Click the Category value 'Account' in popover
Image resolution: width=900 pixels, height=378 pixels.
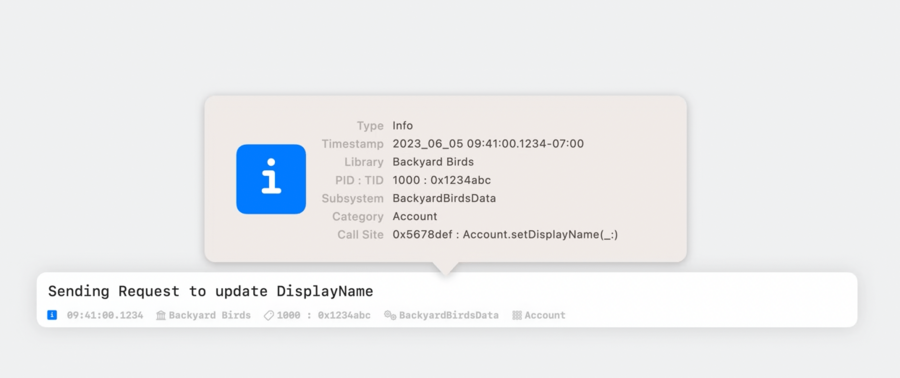click(x=414, y=217)
